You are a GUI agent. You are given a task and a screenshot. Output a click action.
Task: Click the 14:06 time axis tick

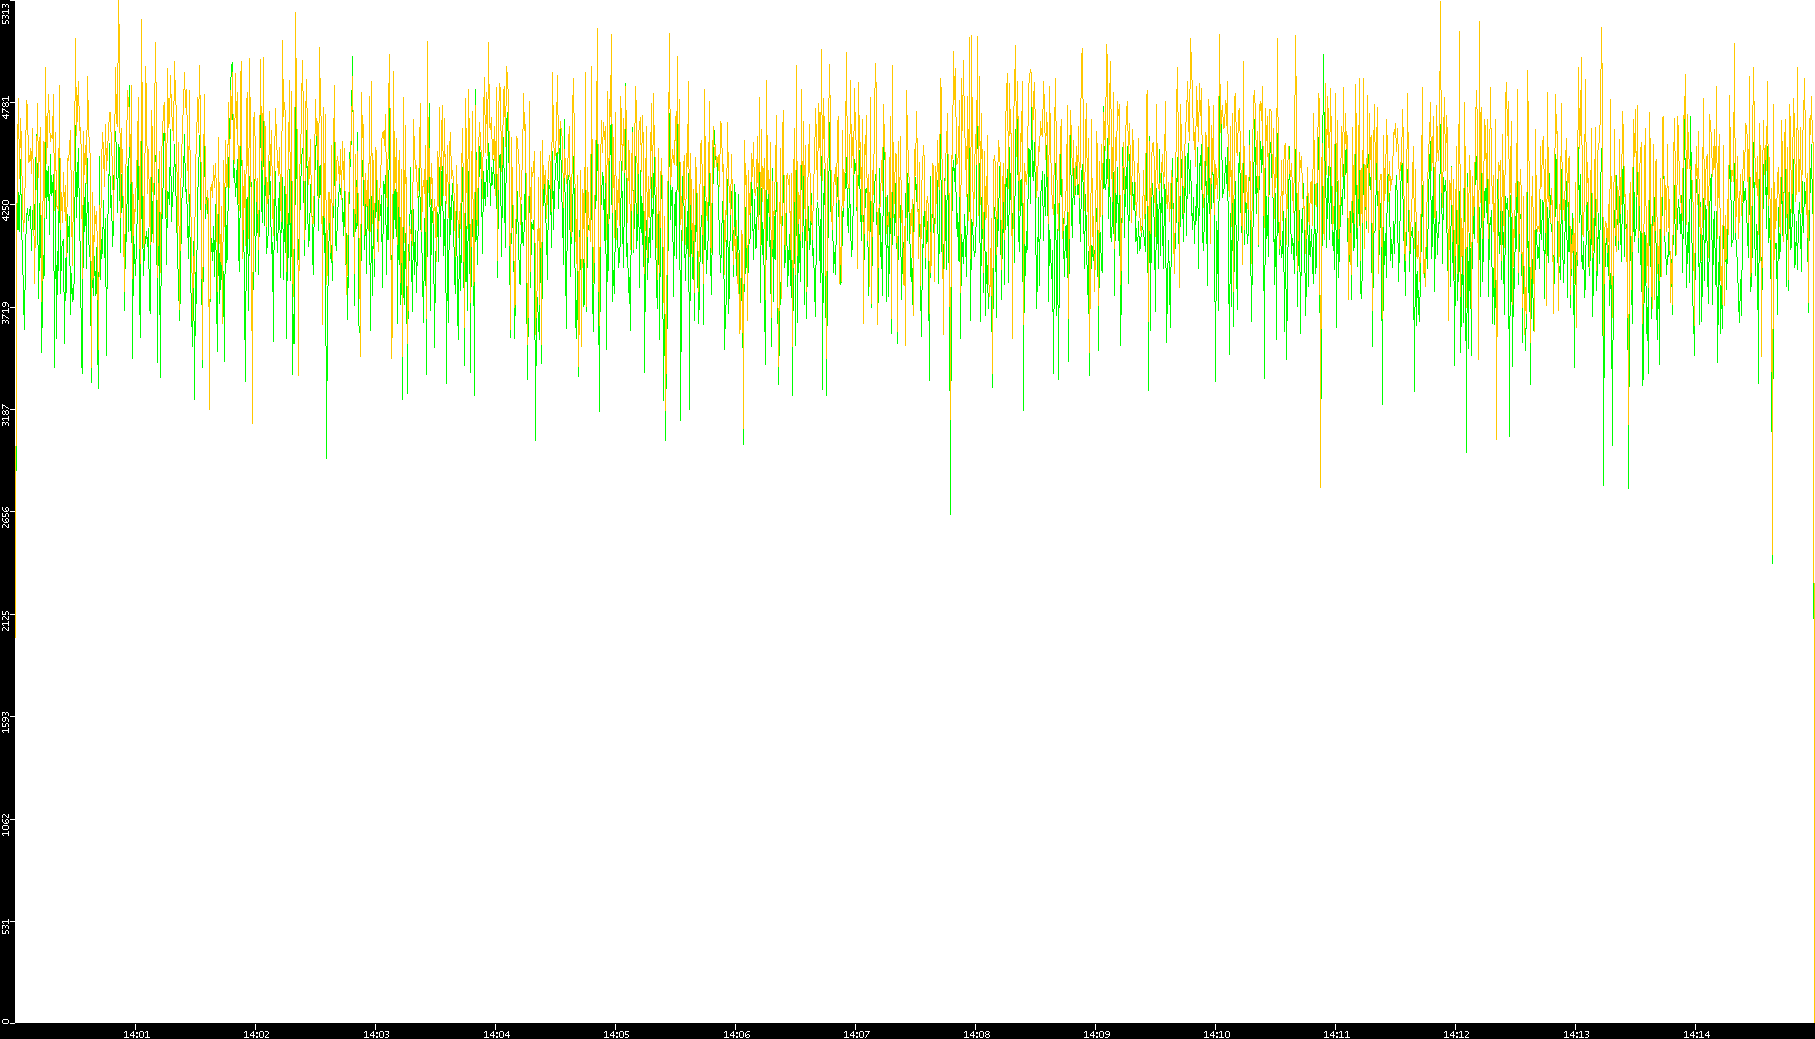(736, 1034)
